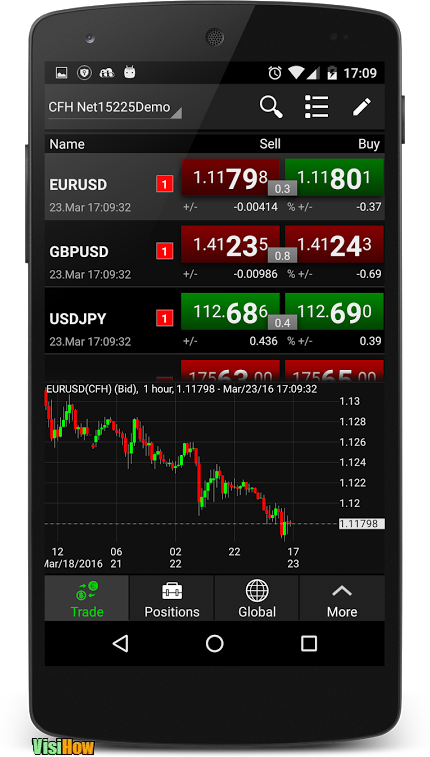
Task: Tap the Sell column header
Action: coord(270,144)
